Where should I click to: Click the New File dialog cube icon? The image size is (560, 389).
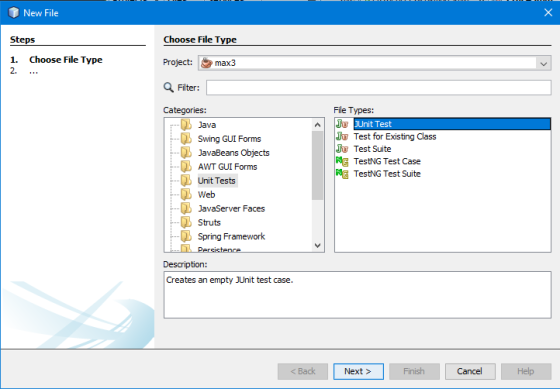click(x=14, y=13)
